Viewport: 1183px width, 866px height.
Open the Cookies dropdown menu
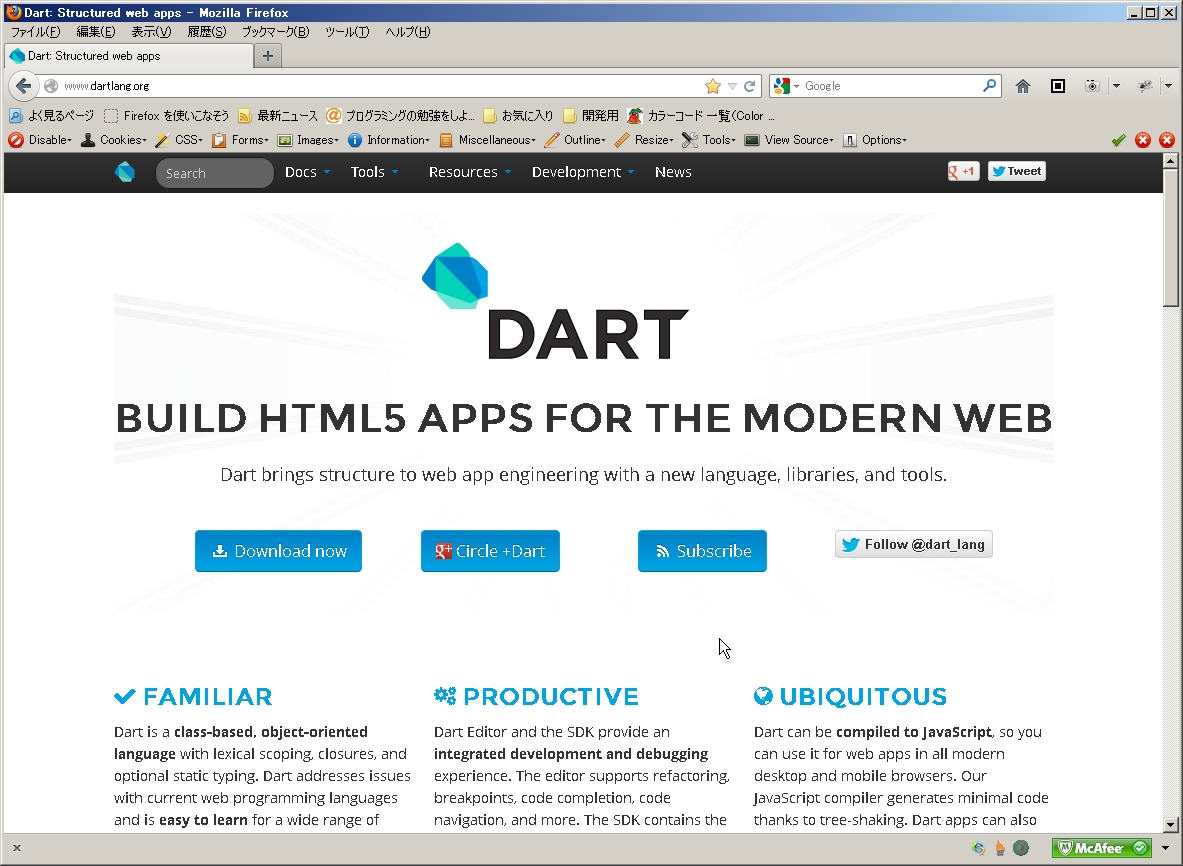[x=114, y=140]
